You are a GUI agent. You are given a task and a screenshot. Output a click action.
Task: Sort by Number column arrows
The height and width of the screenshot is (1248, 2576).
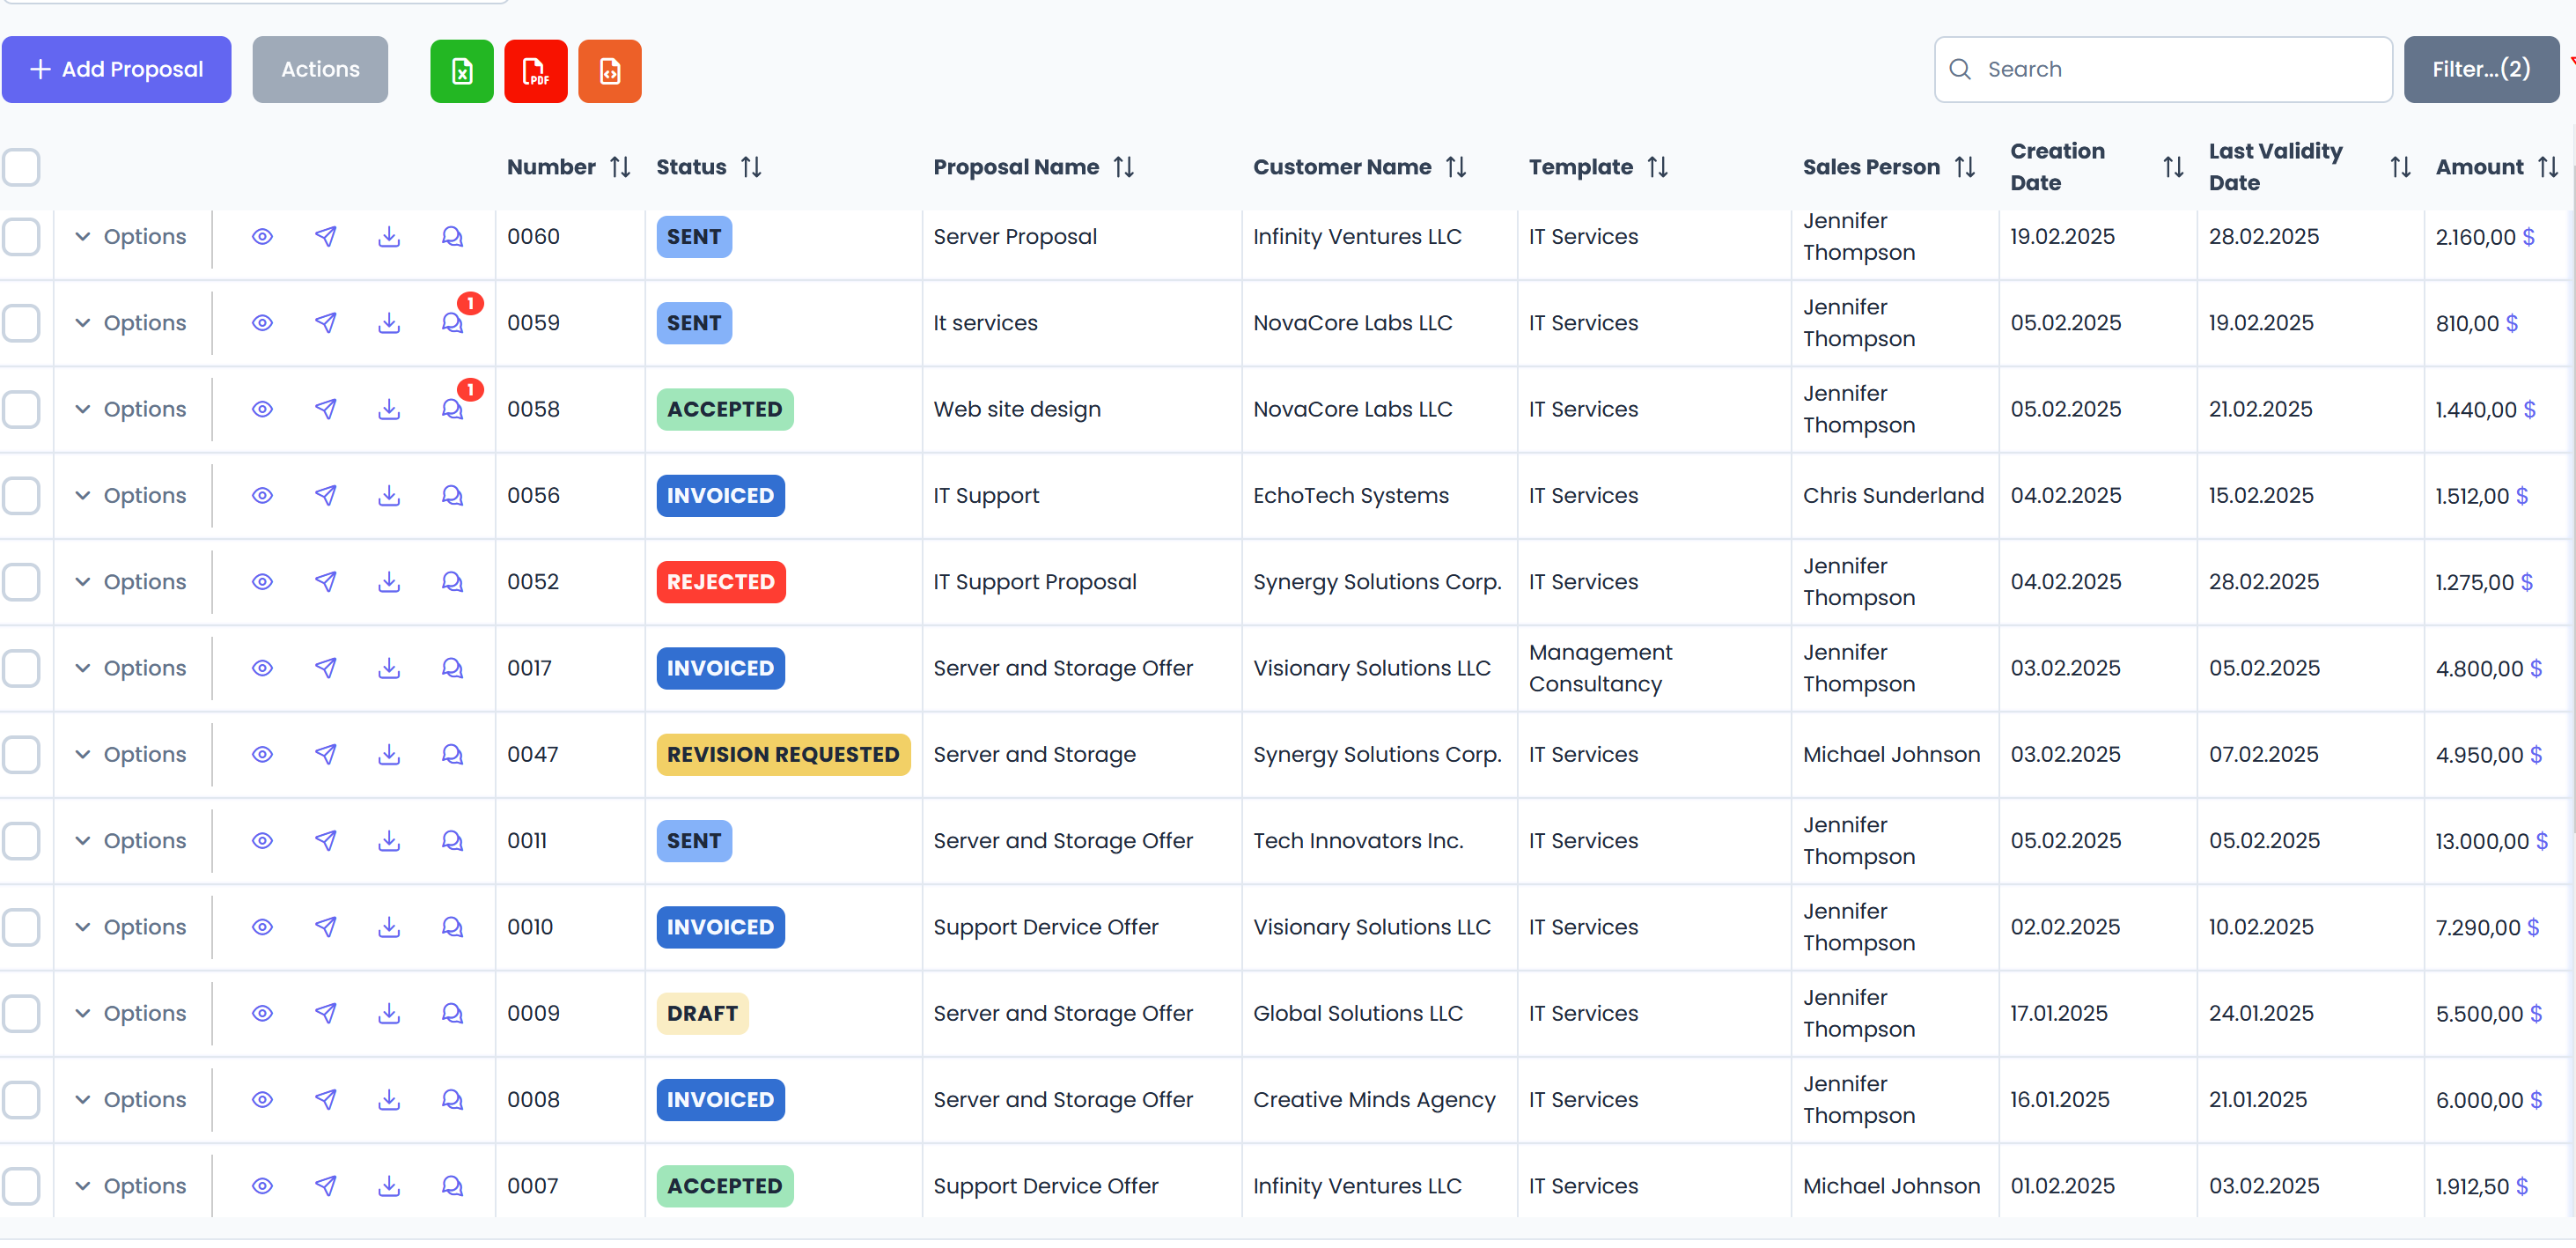click(x=620, y=167)
